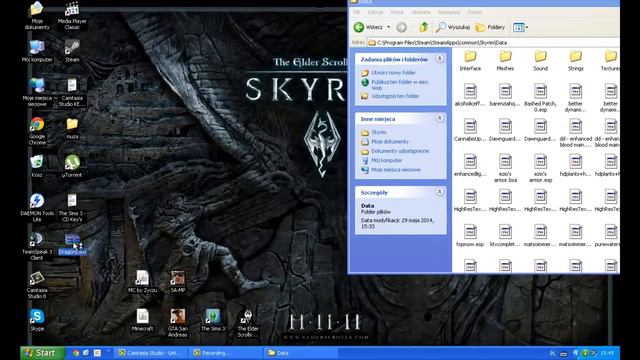The image size is (640, 360).
Task: Open the Widok menu
Action: tap(397, 12)
